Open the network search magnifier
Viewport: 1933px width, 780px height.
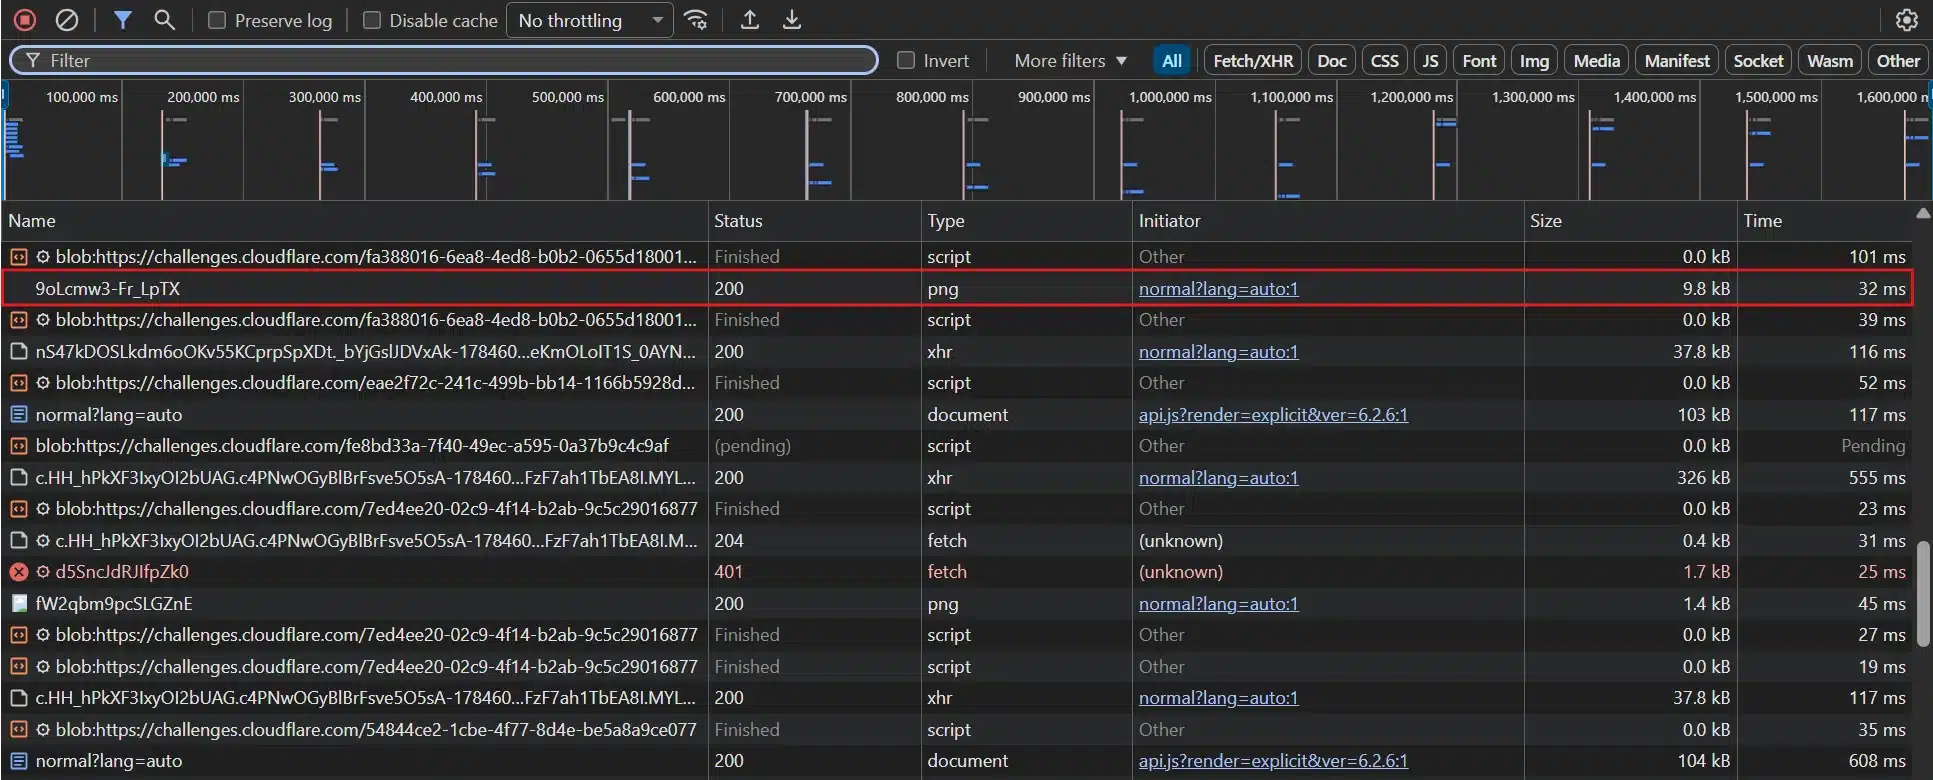pos(164,20)
